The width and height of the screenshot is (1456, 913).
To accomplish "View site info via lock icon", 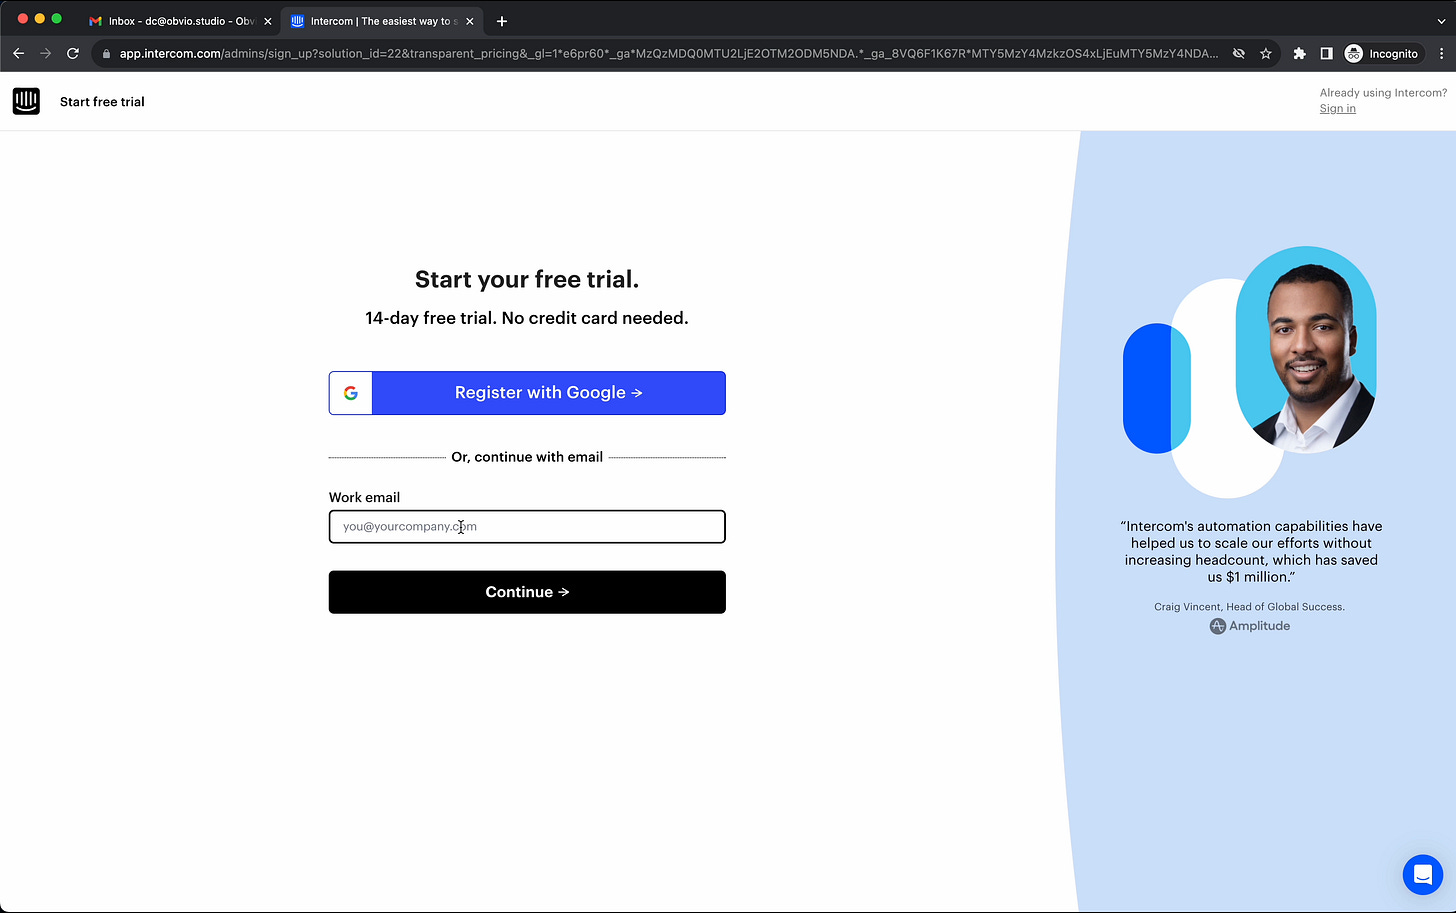I will click(106, 54).
